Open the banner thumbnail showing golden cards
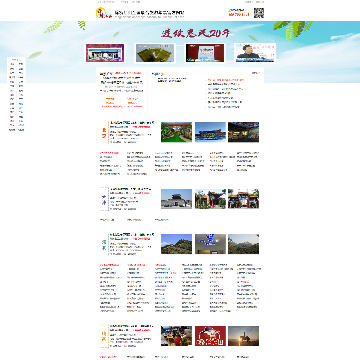This screenshot has height=360, width=360. [155, 53]
